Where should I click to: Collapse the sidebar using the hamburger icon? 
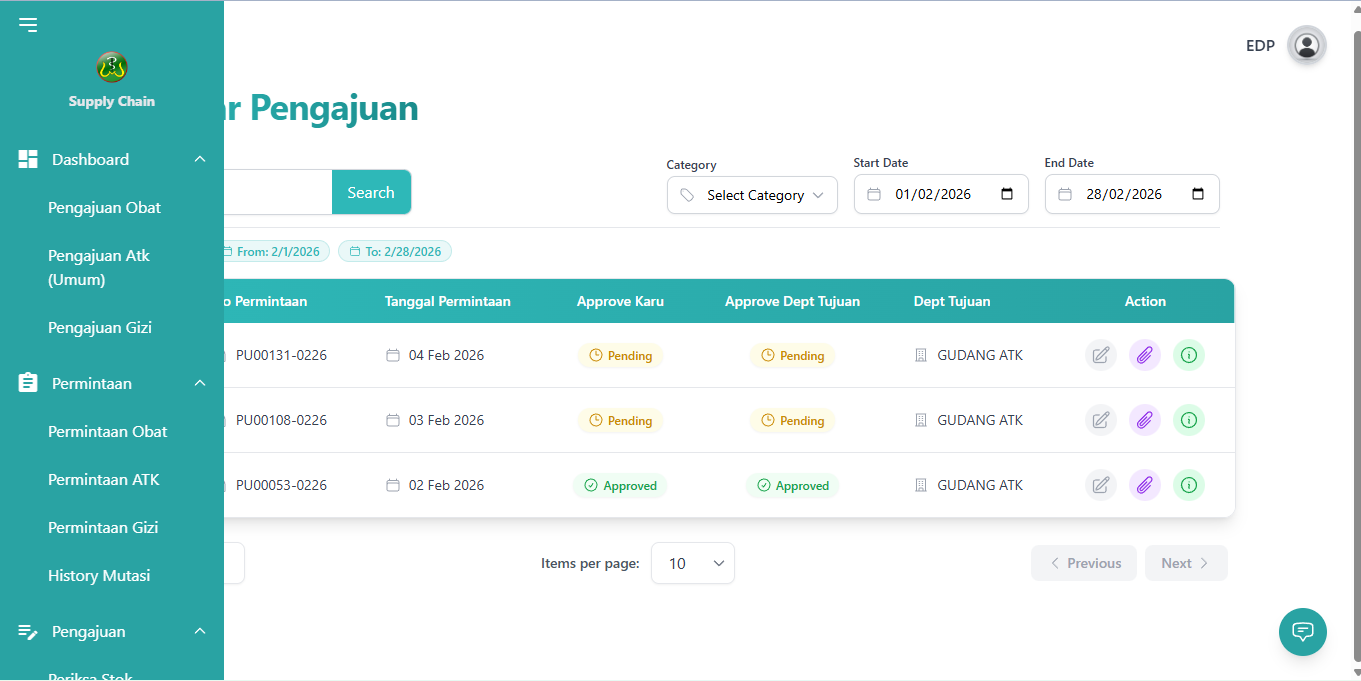point(28,25)
